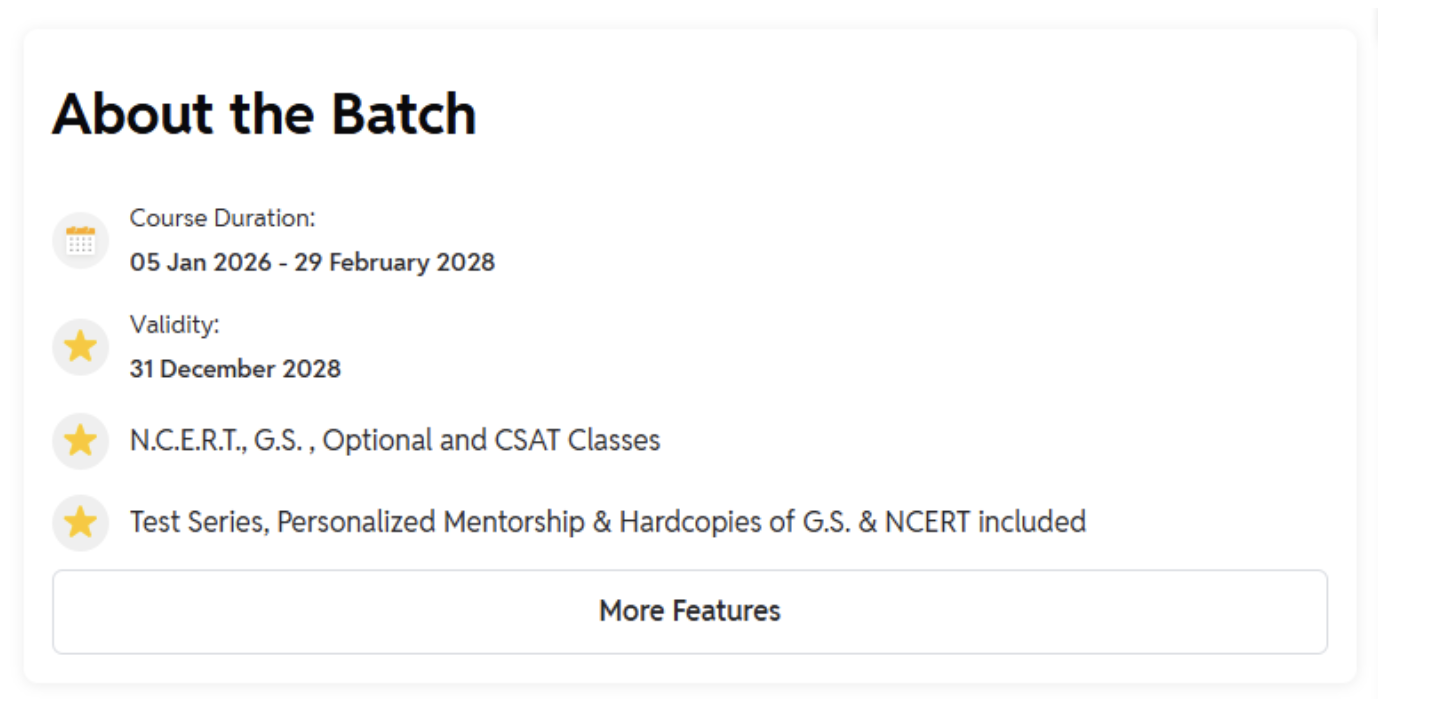Image resolution: width=1440 pixels, height=702 pixels.
Task: Click the Optional and CSAT Classes text
Action: pos(491,441)
